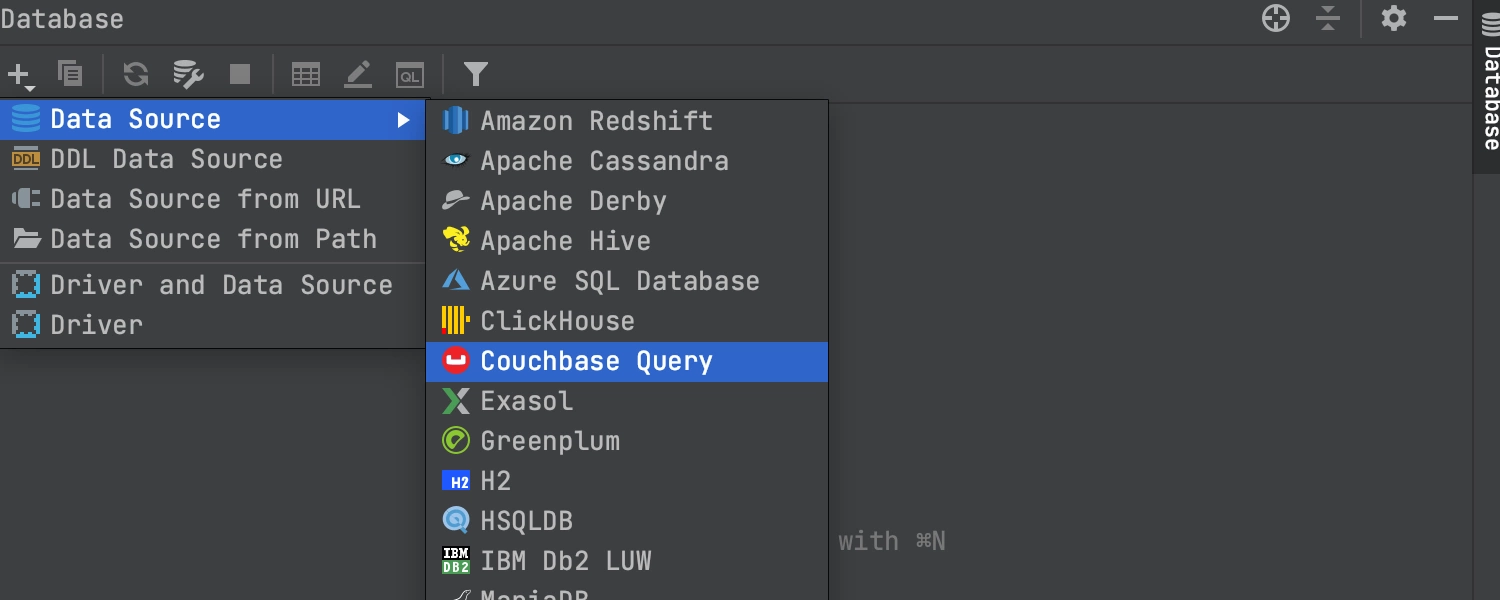This screenshot has height=600, width=1500.
Task: Select ClickHouse data source
Action: click(627, 321)
